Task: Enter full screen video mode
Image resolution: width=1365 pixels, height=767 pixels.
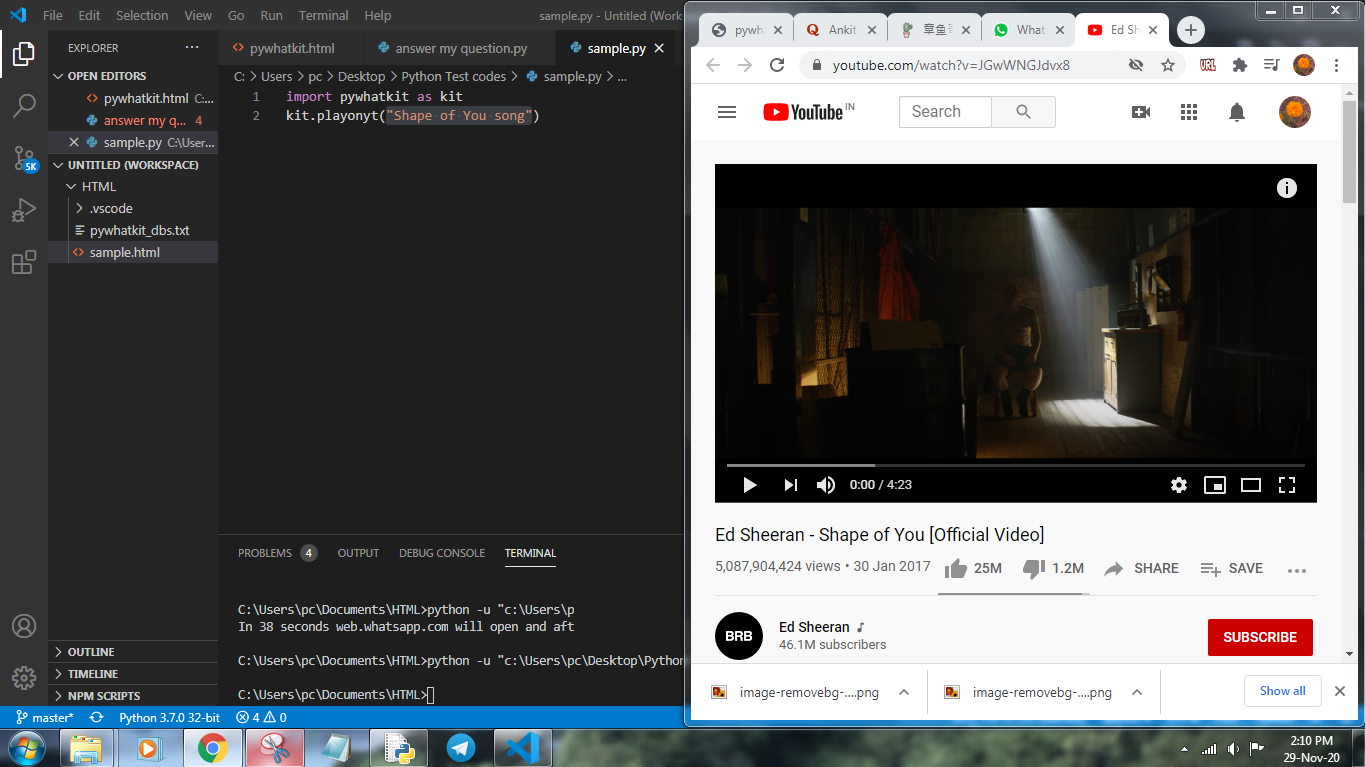Action: pos(1287,485)
